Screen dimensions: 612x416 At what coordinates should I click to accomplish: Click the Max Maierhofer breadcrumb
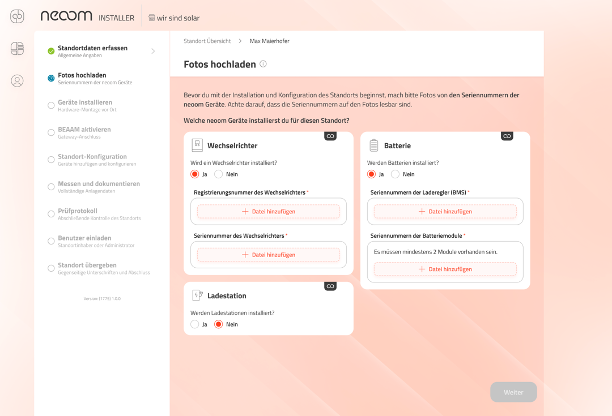(x=269, y=41)
